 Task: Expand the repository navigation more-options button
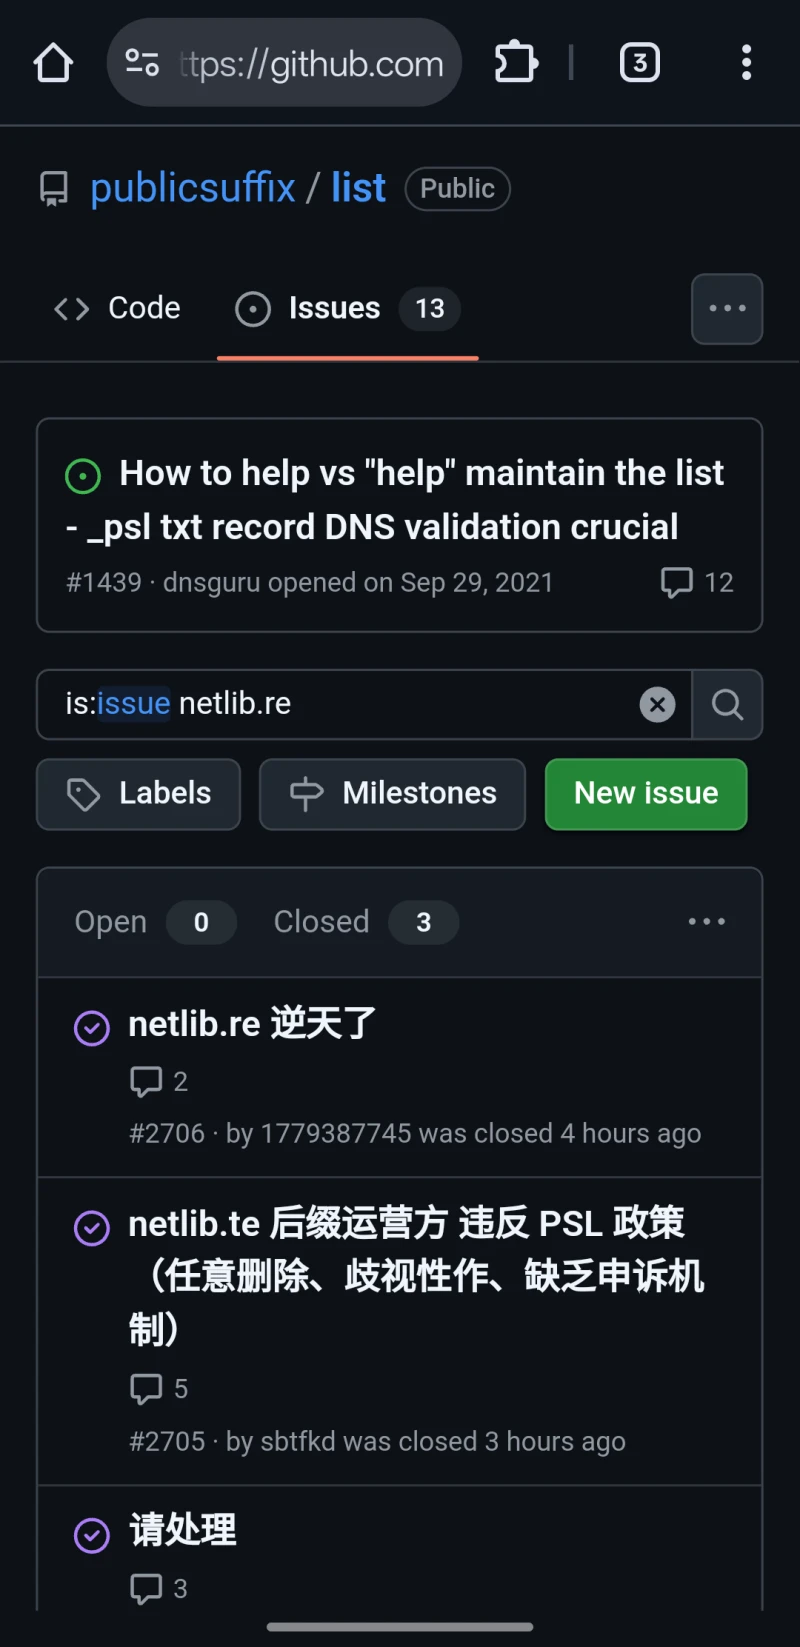(727, 309)
